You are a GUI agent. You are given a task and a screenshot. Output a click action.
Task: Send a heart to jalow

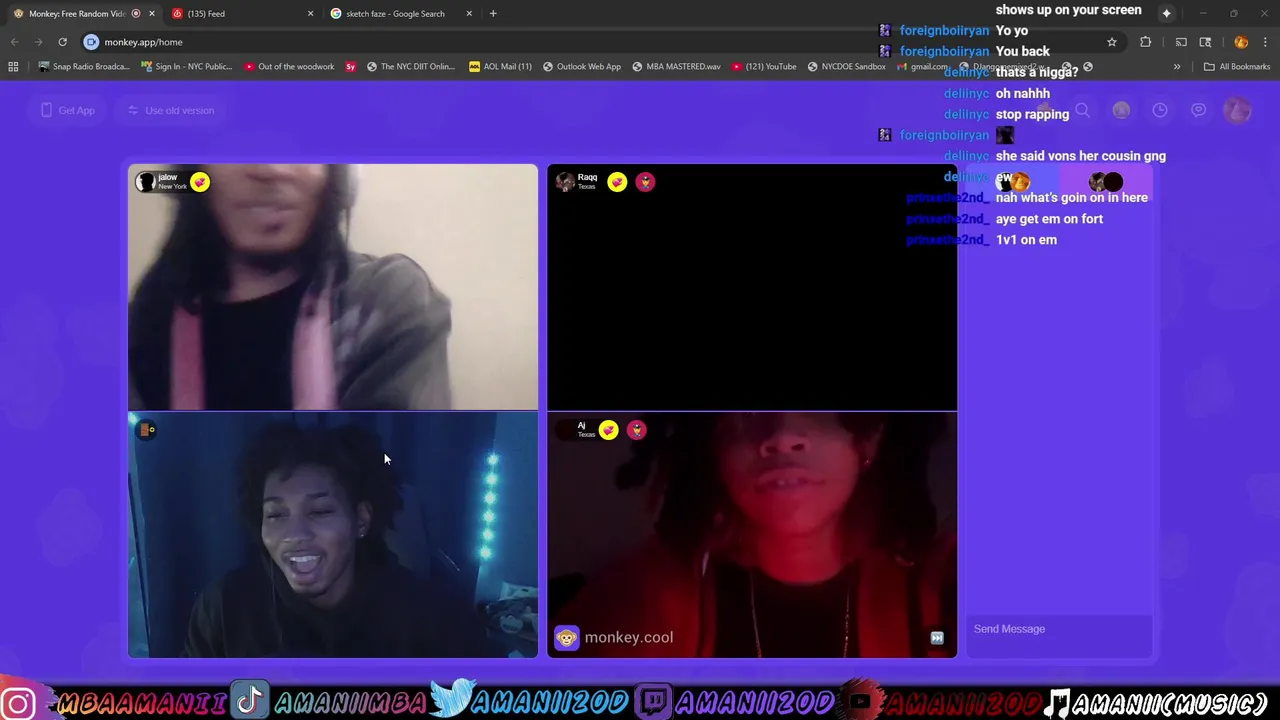click(x=200, y=182)
